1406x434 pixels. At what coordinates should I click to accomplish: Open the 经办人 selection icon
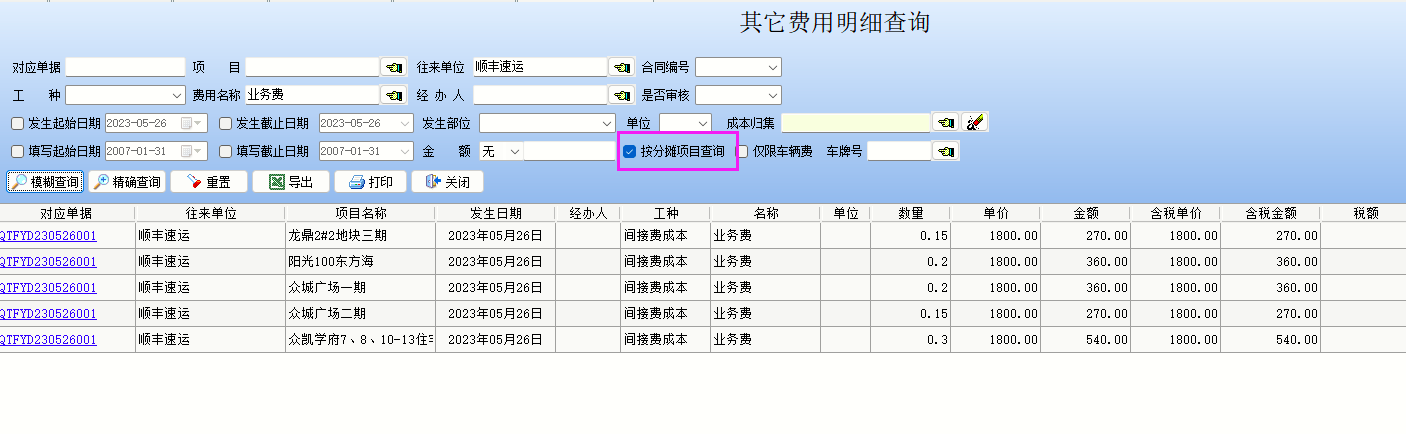click(x=622, y=95)
